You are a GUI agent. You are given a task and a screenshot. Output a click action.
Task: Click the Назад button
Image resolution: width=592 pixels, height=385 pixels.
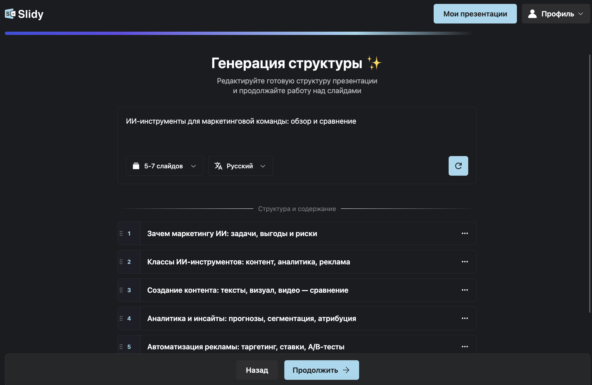coord(257,370)
